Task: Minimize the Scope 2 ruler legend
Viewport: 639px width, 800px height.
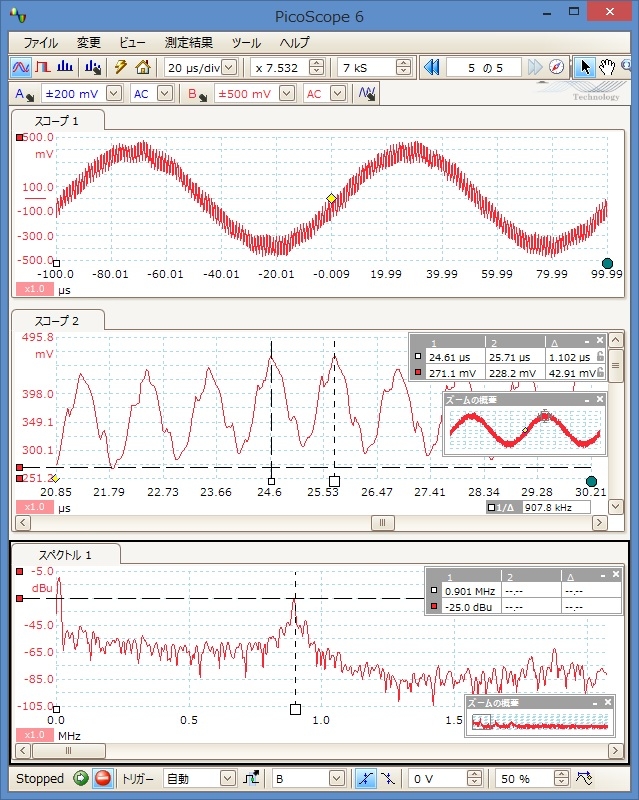Action: coord(587,341)
